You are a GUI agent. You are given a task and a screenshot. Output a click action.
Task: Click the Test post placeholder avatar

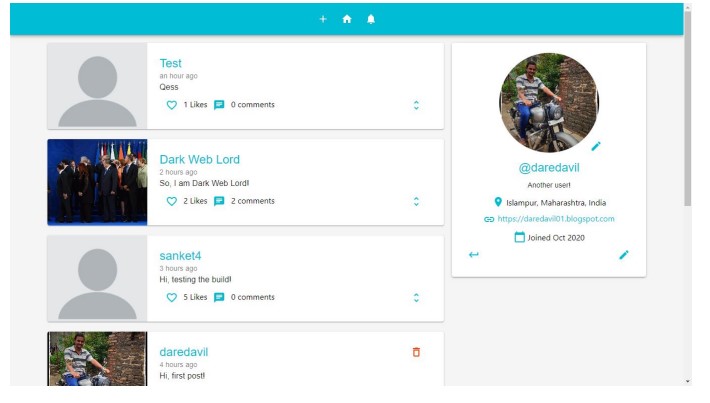97,86
